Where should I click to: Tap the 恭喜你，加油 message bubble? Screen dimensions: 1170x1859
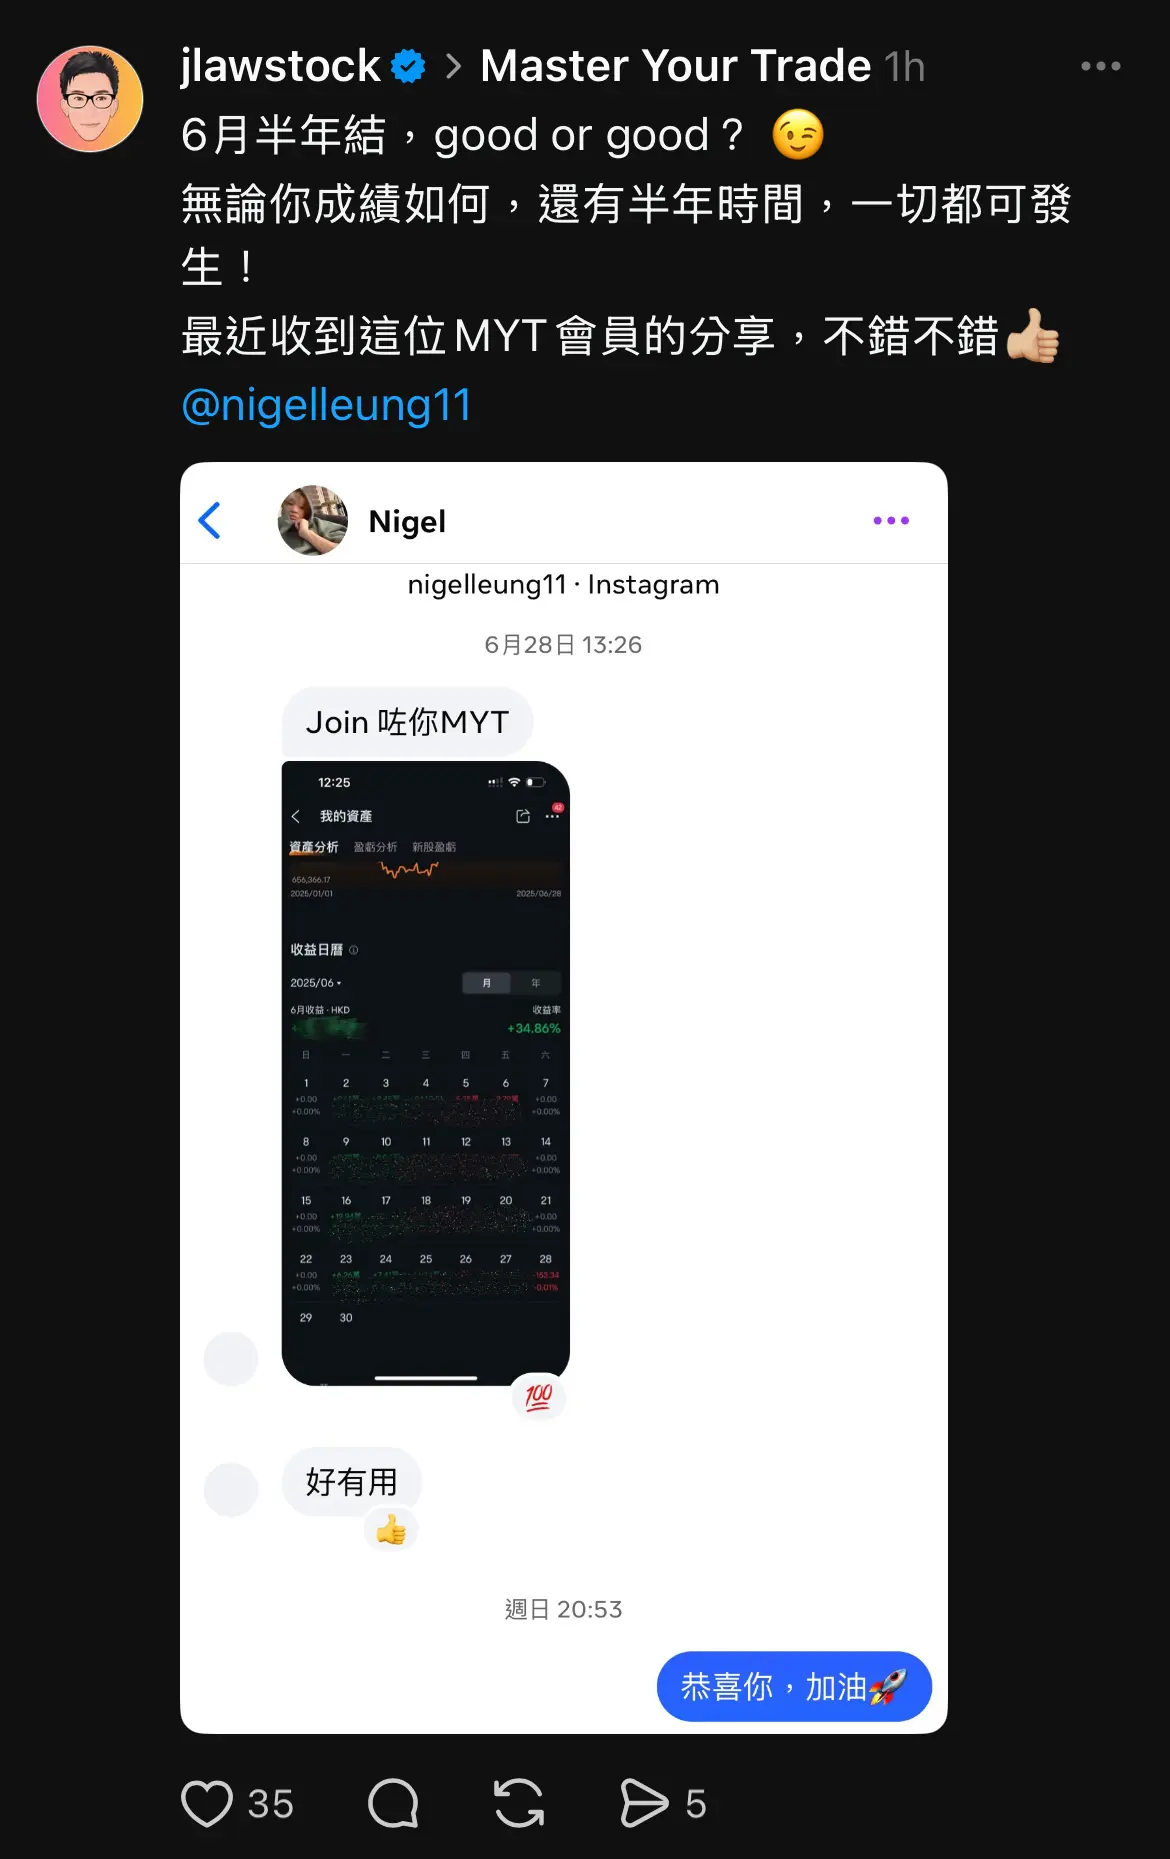[x=794, y=1686]
